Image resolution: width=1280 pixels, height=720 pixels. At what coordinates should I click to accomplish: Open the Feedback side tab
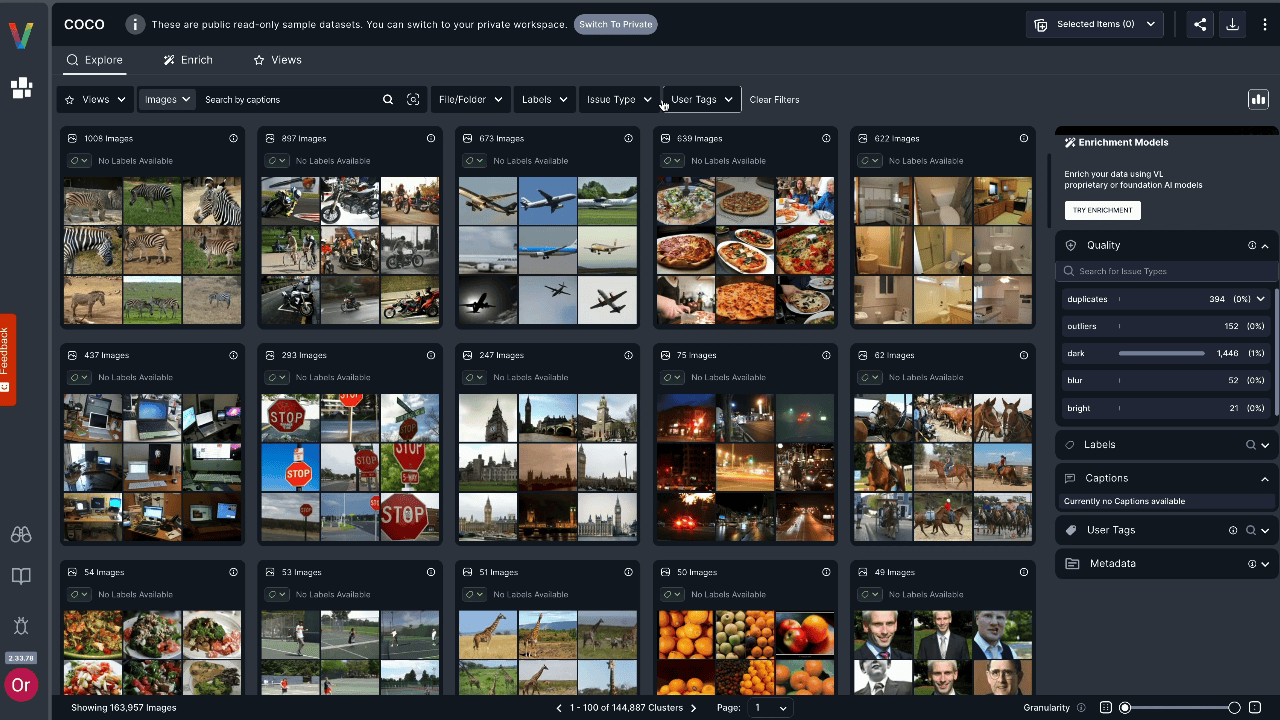click(x=7, y=360)
